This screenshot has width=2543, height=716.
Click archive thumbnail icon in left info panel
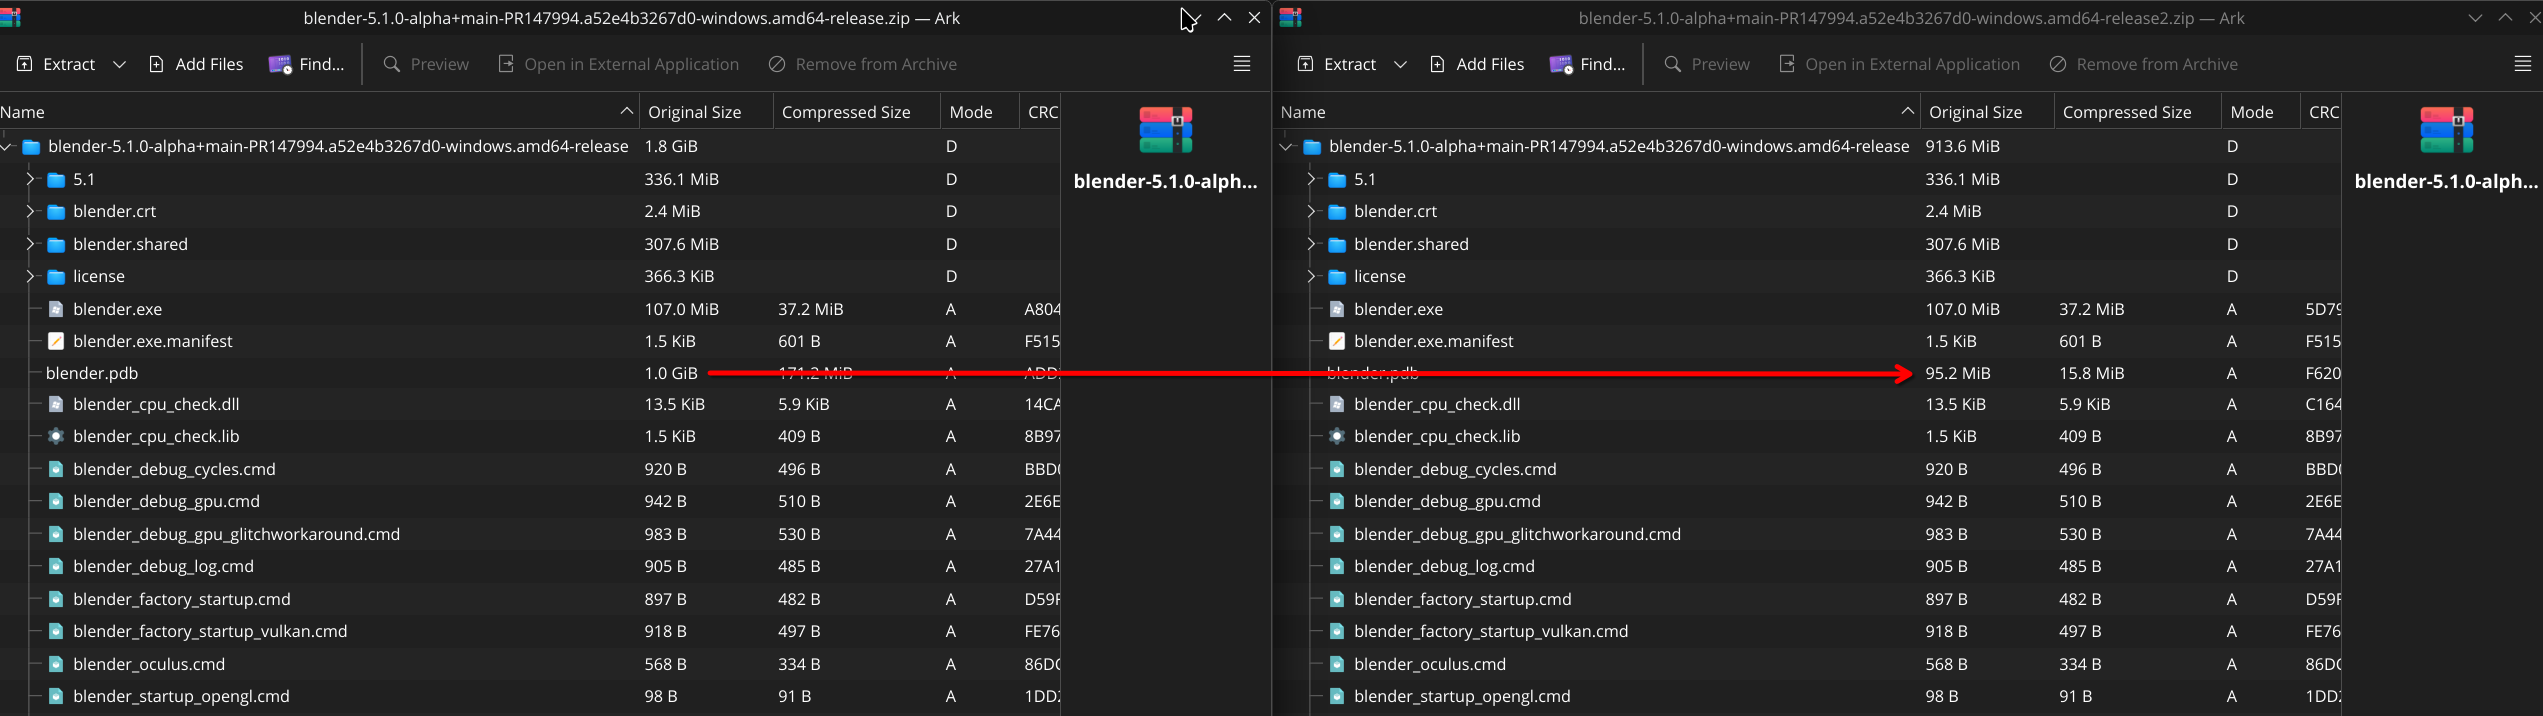click(x=1165, y=130)
